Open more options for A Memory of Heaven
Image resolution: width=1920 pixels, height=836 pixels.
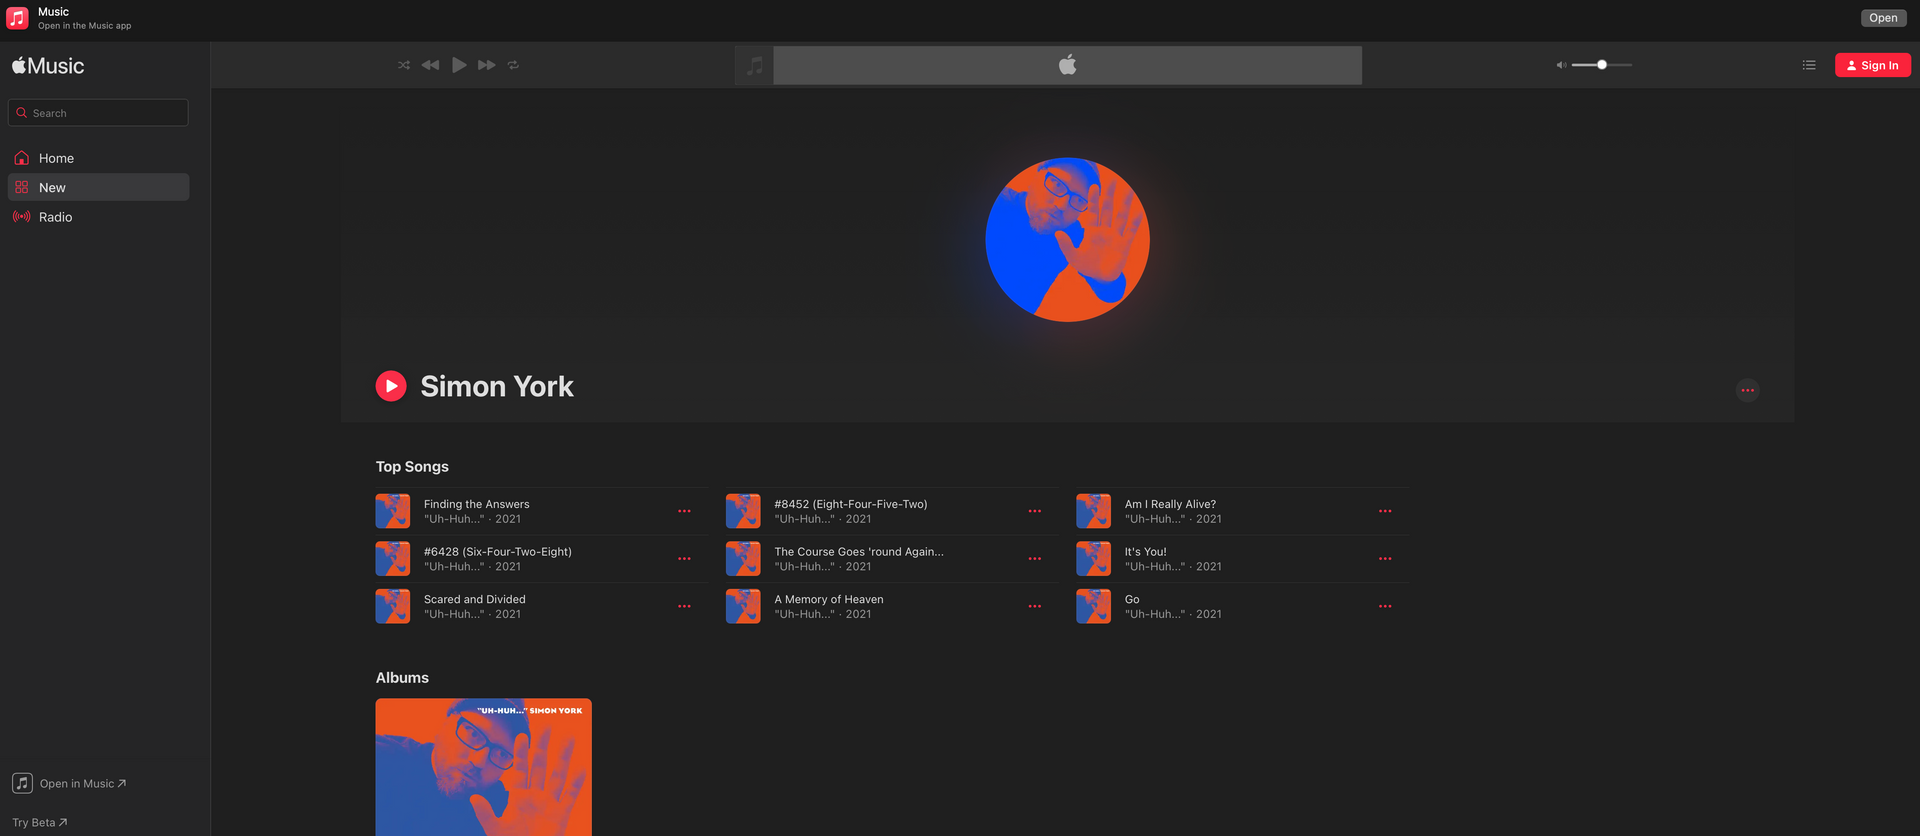coord(1035,606)
